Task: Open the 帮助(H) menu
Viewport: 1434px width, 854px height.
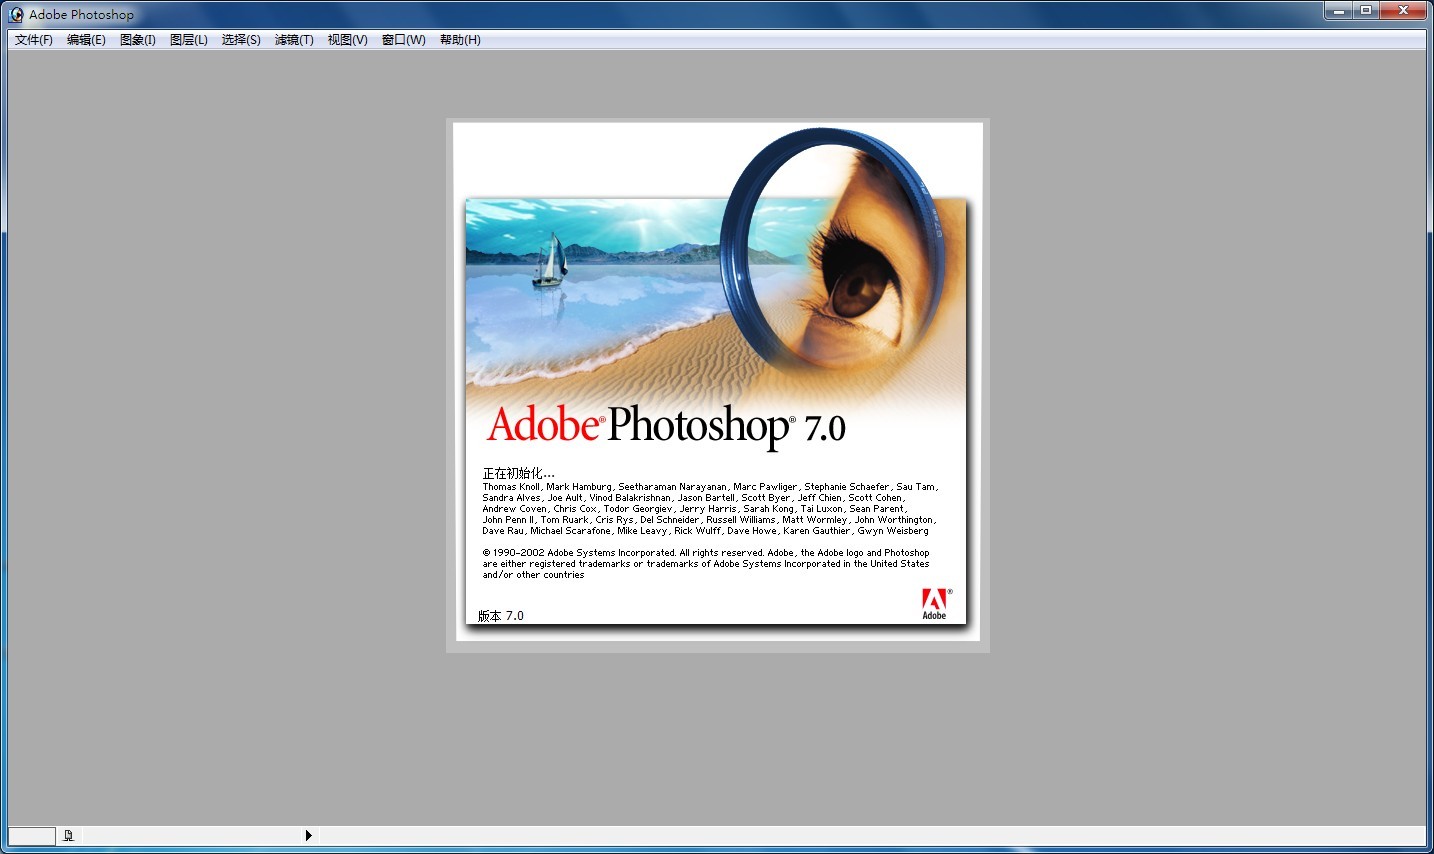Action: 460,40
